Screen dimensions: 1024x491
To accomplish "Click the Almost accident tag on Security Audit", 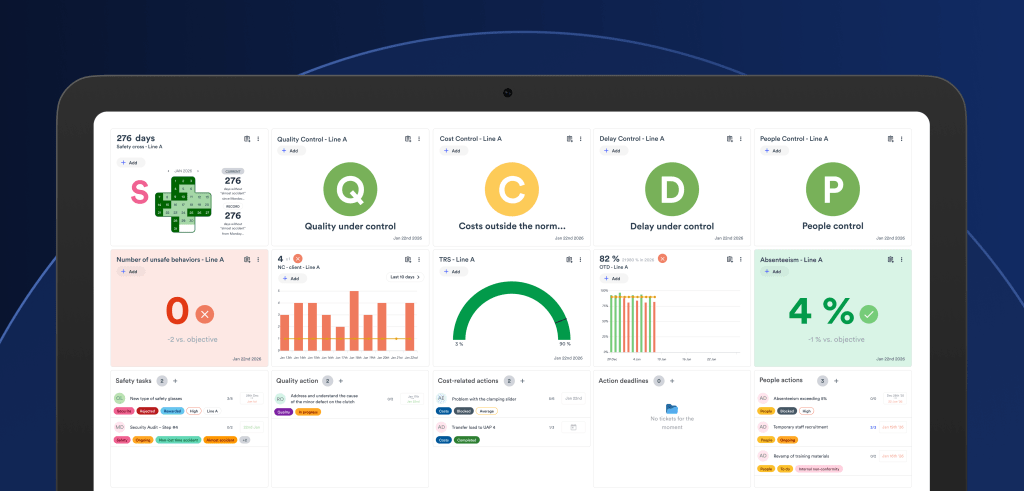I will [x=219, y=440].
